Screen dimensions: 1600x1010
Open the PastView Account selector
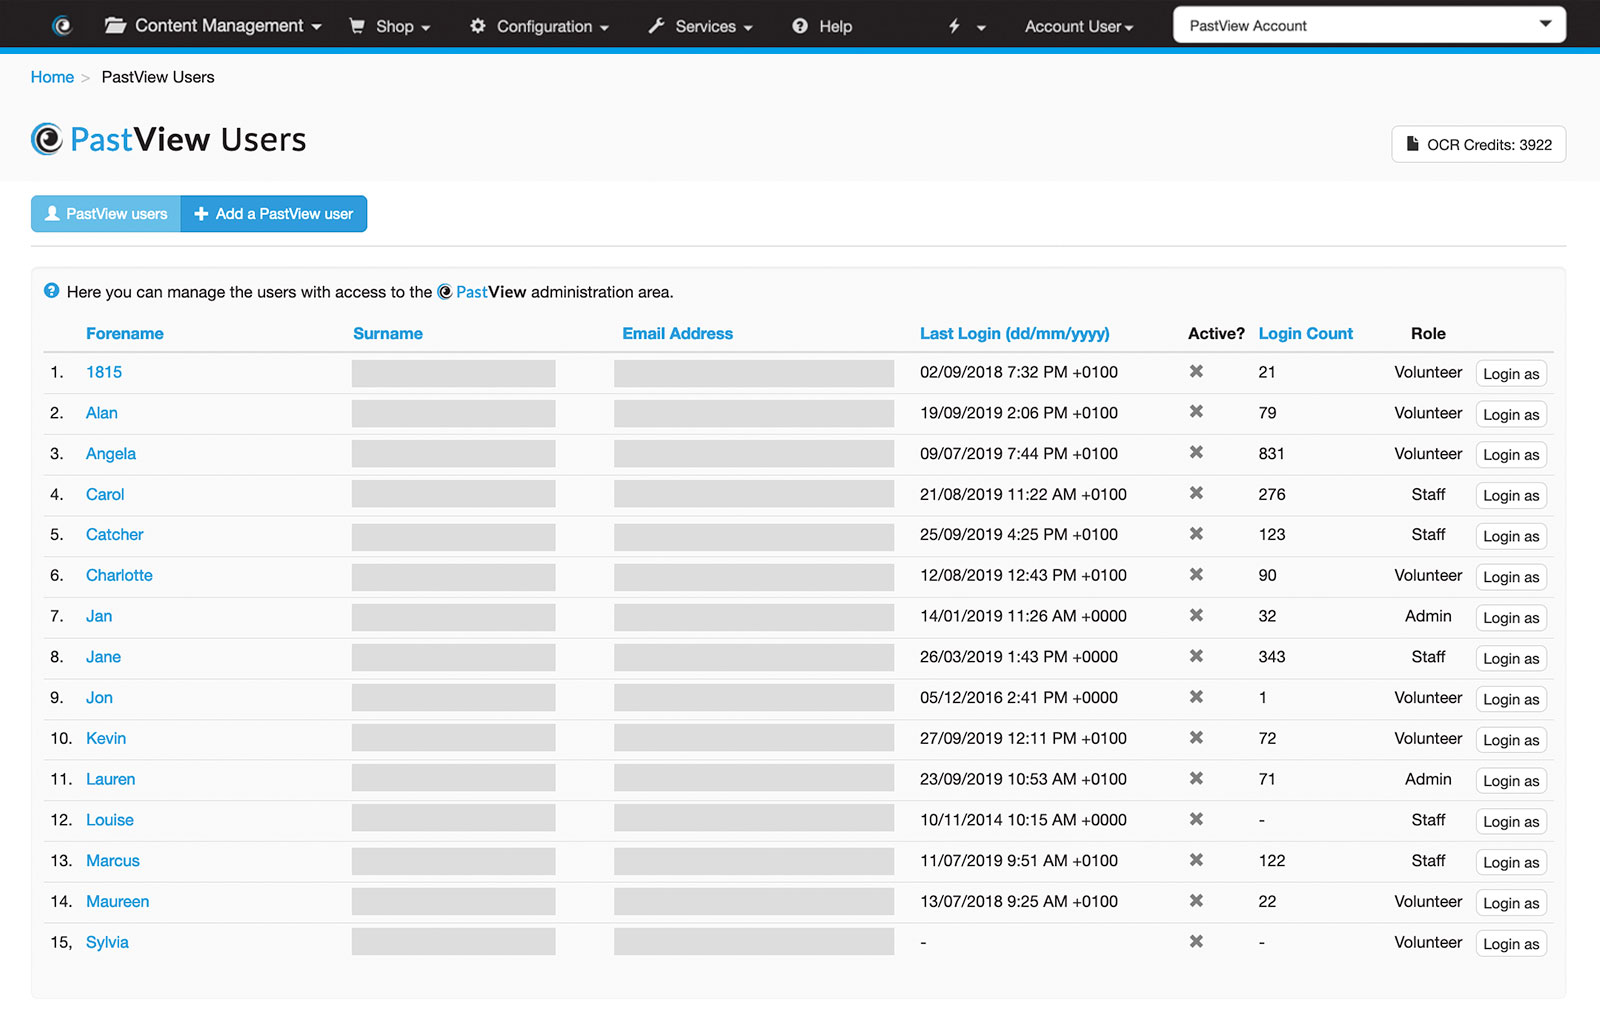[x=1369, y=26]
